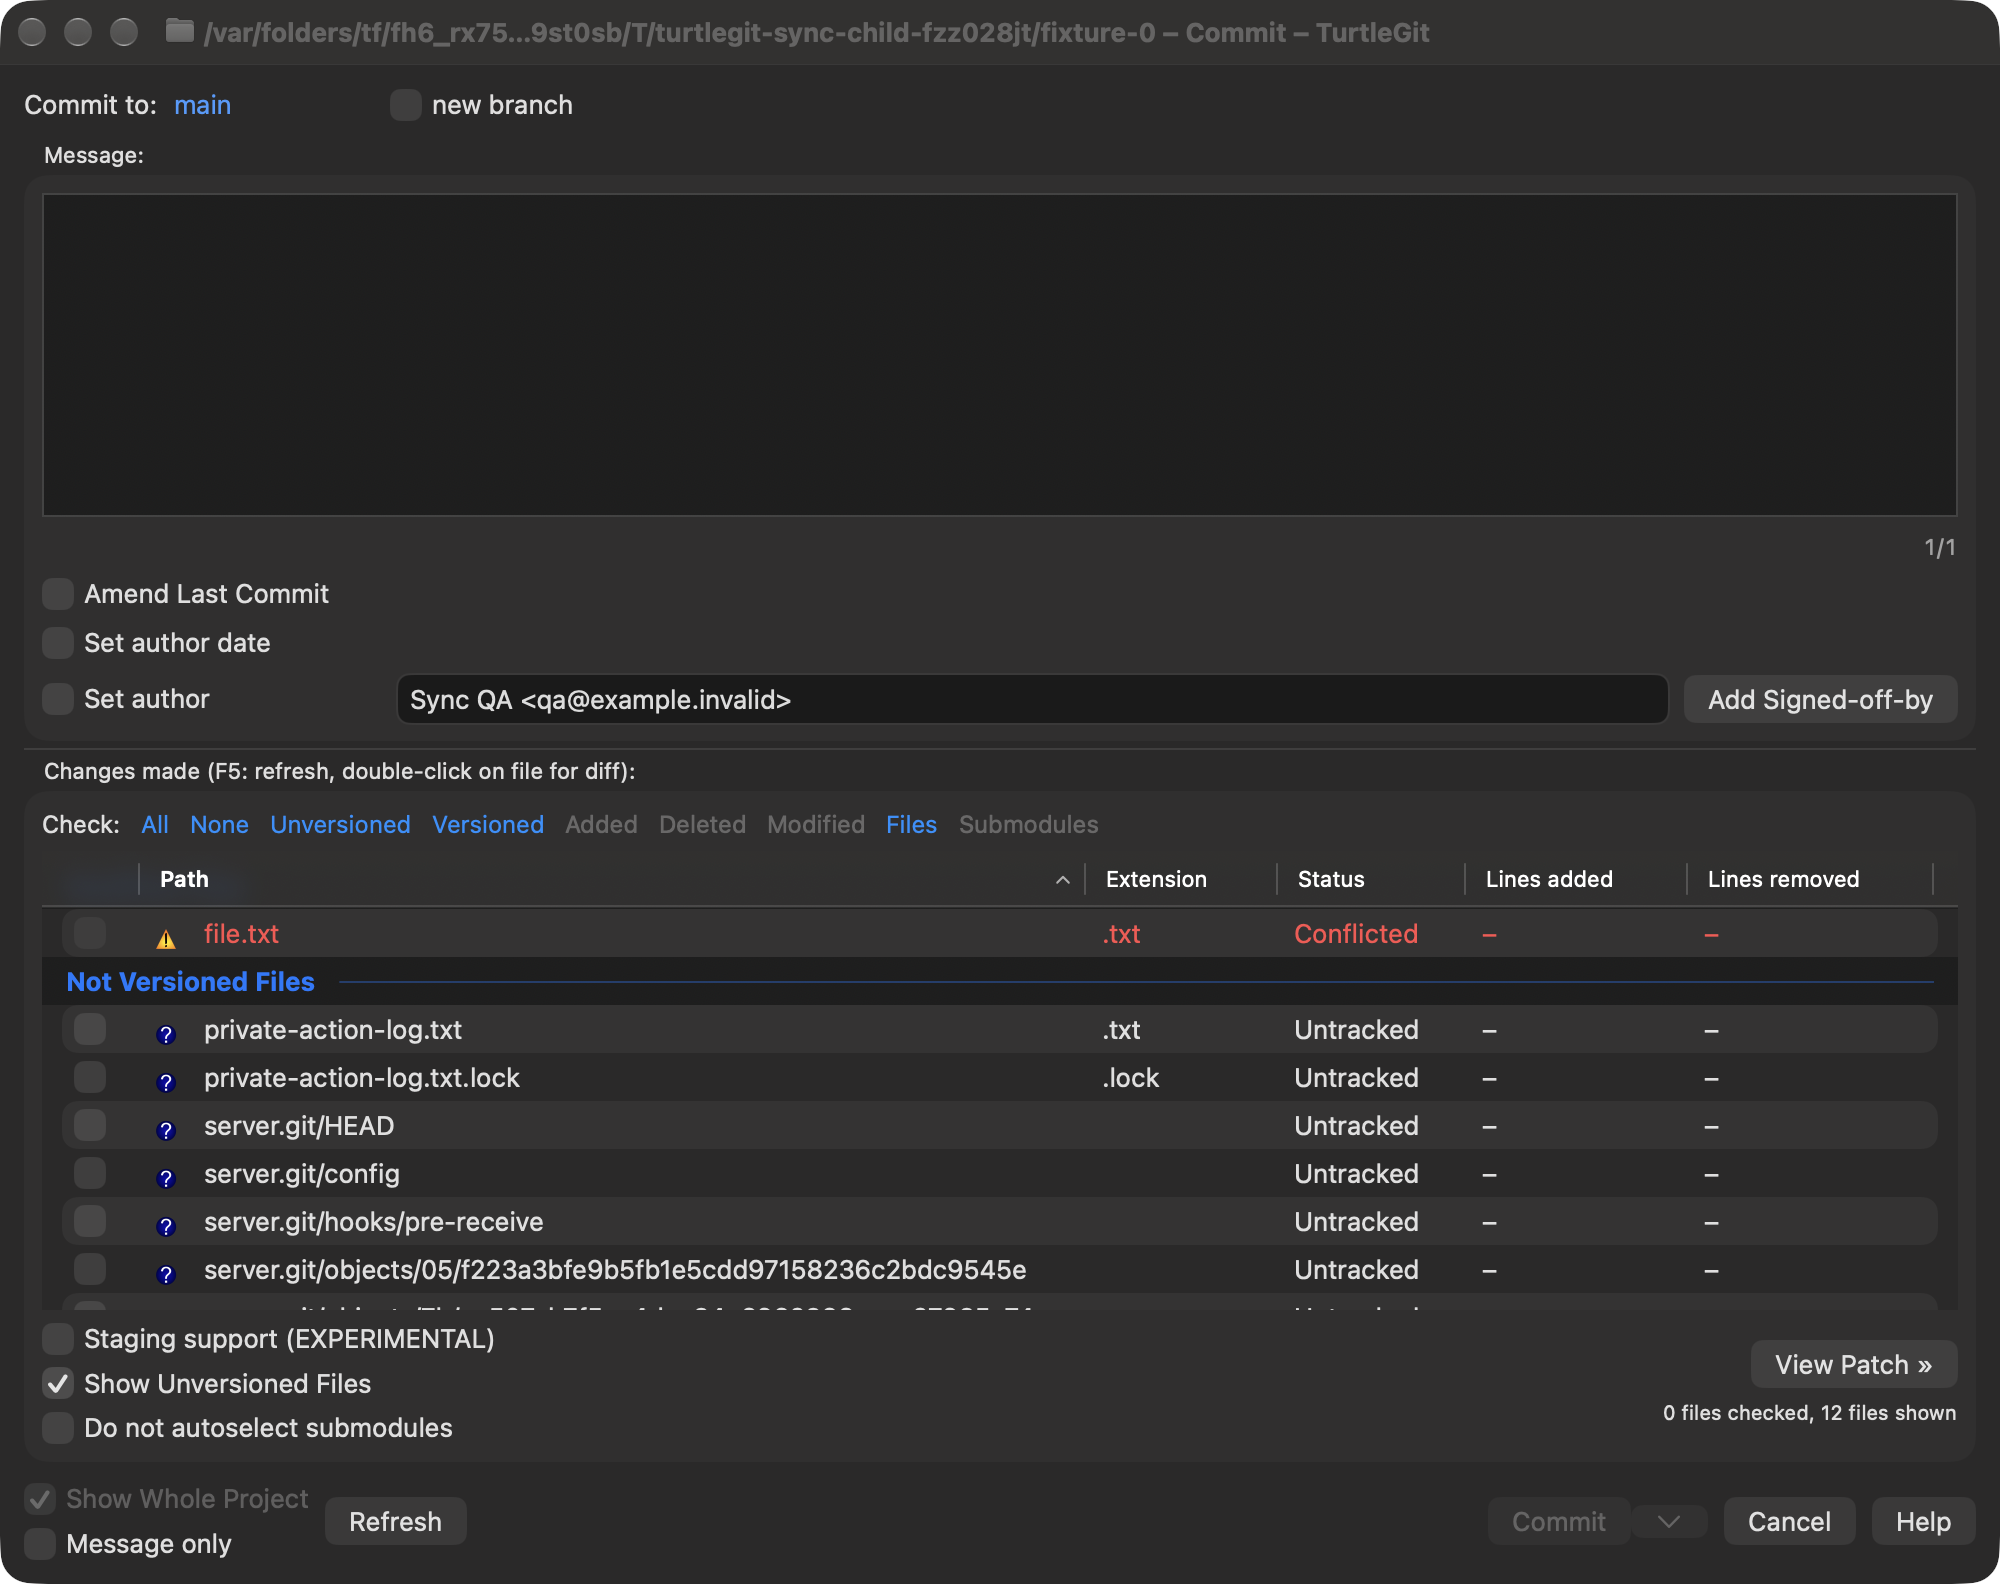Click the Versioned check link
2000x1584 pixels.
coord(488,825)
